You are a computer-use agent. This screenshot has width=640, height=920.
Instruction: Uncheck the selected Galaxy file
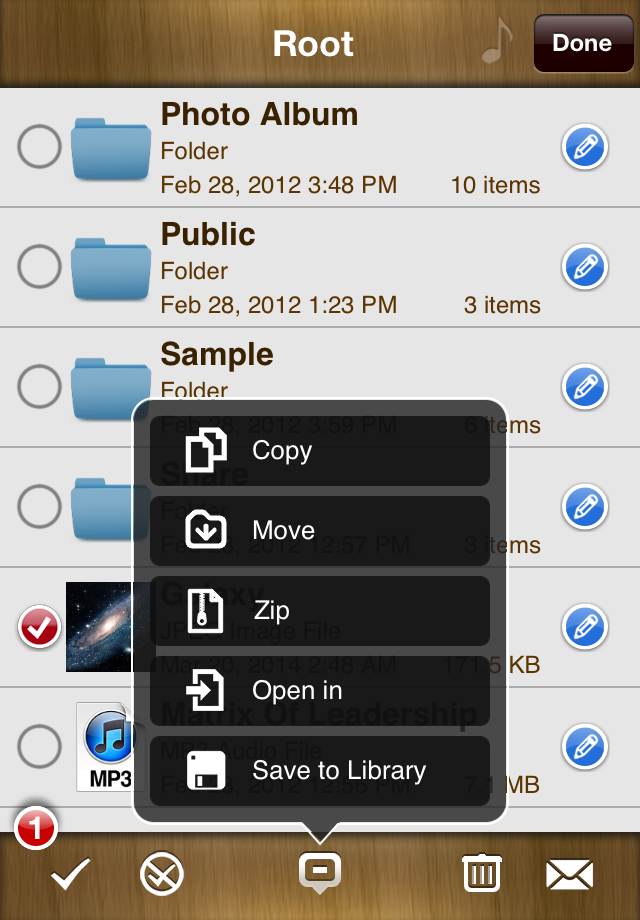pyautogui.click(x=39, y=627)
